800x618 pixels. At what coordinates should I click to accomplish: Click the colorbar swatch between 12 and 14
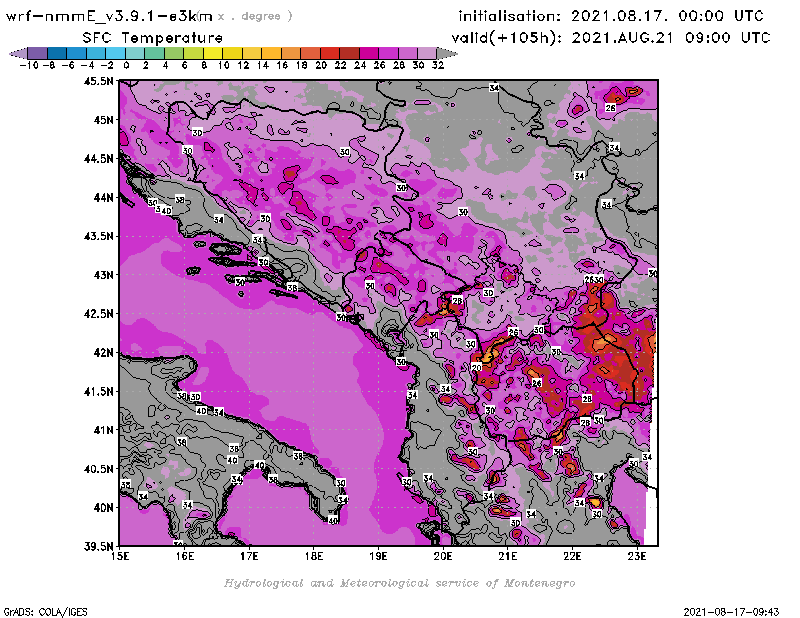coord(252,53)
